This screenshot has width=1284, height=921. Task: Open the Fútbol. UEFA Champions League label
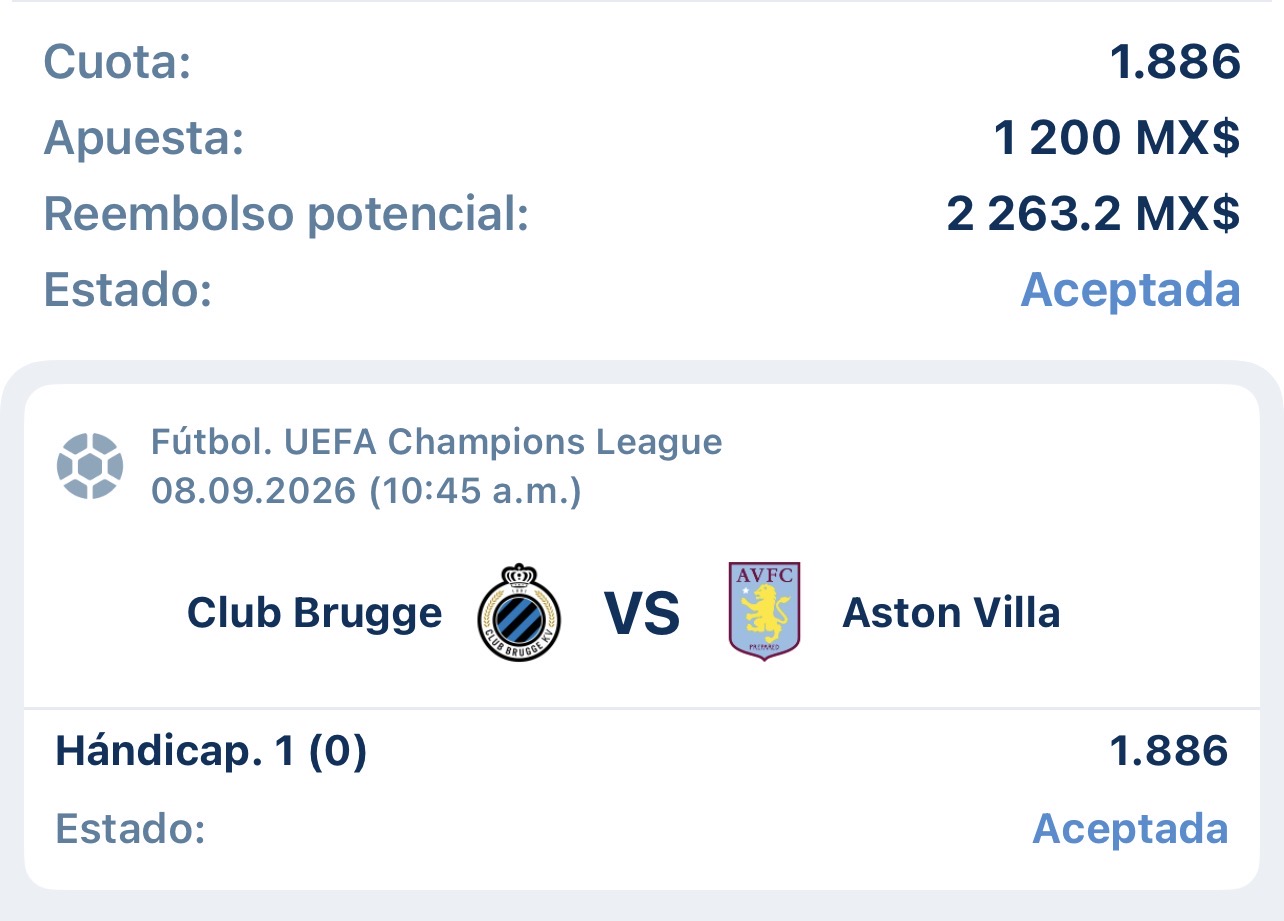(436, 441)
